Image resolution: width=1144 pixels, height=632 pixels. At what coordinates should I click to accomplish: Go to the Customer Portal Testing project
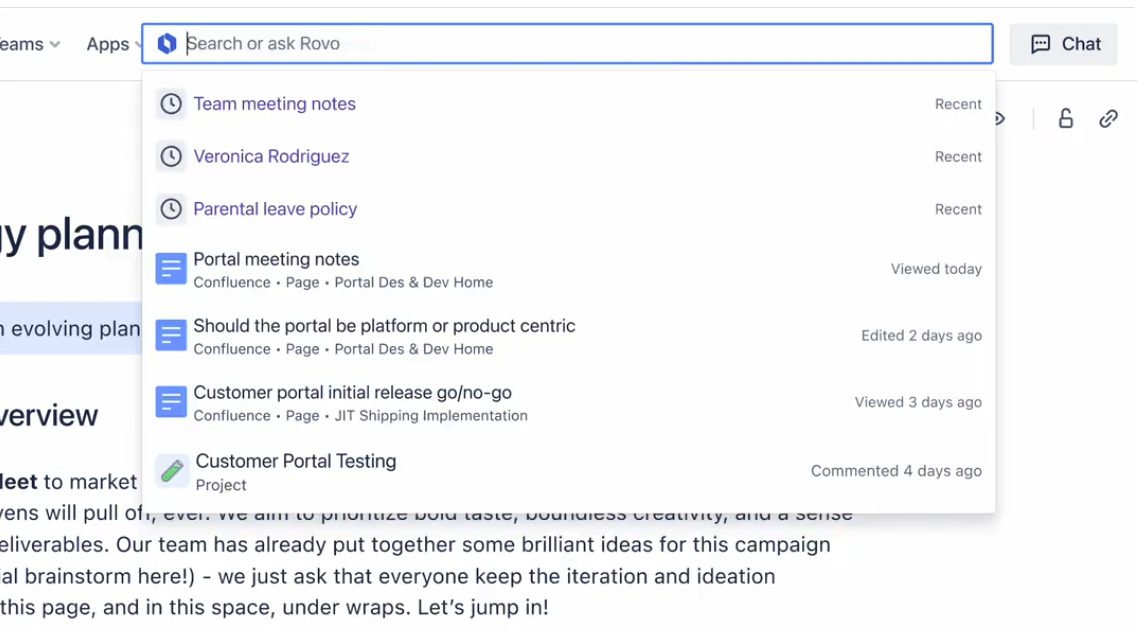pyautogui.click(x=296, y=461)
